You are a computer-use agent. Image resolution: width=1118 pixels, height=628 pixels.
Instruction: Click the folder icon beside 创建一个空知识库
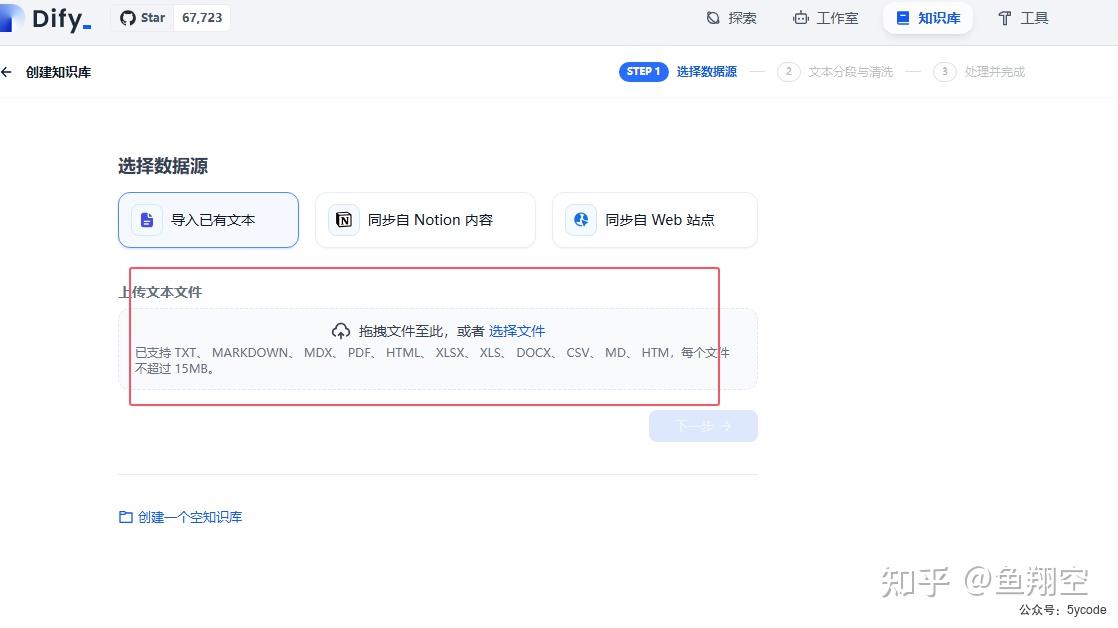click(x=124, y=516)
